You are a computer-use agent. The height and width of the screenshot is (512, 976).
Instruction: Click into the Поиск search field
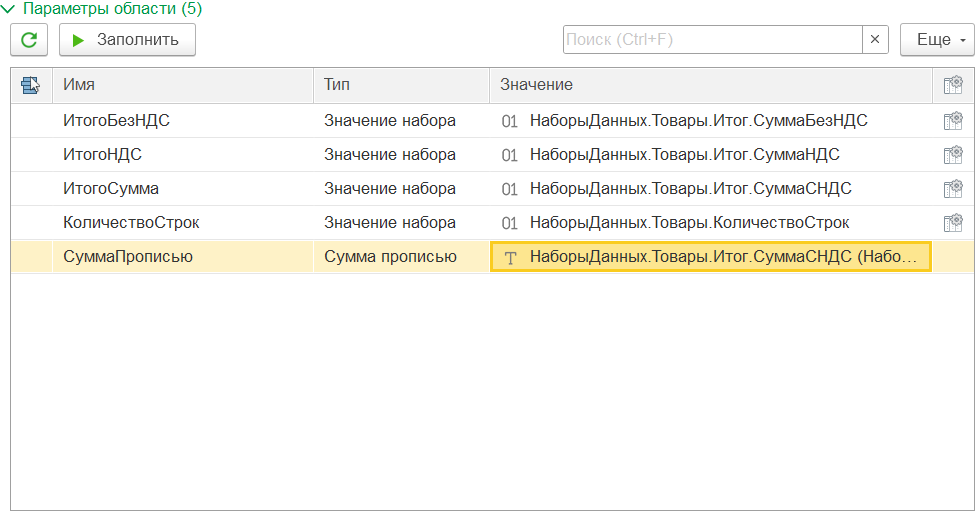coord(711,40)
